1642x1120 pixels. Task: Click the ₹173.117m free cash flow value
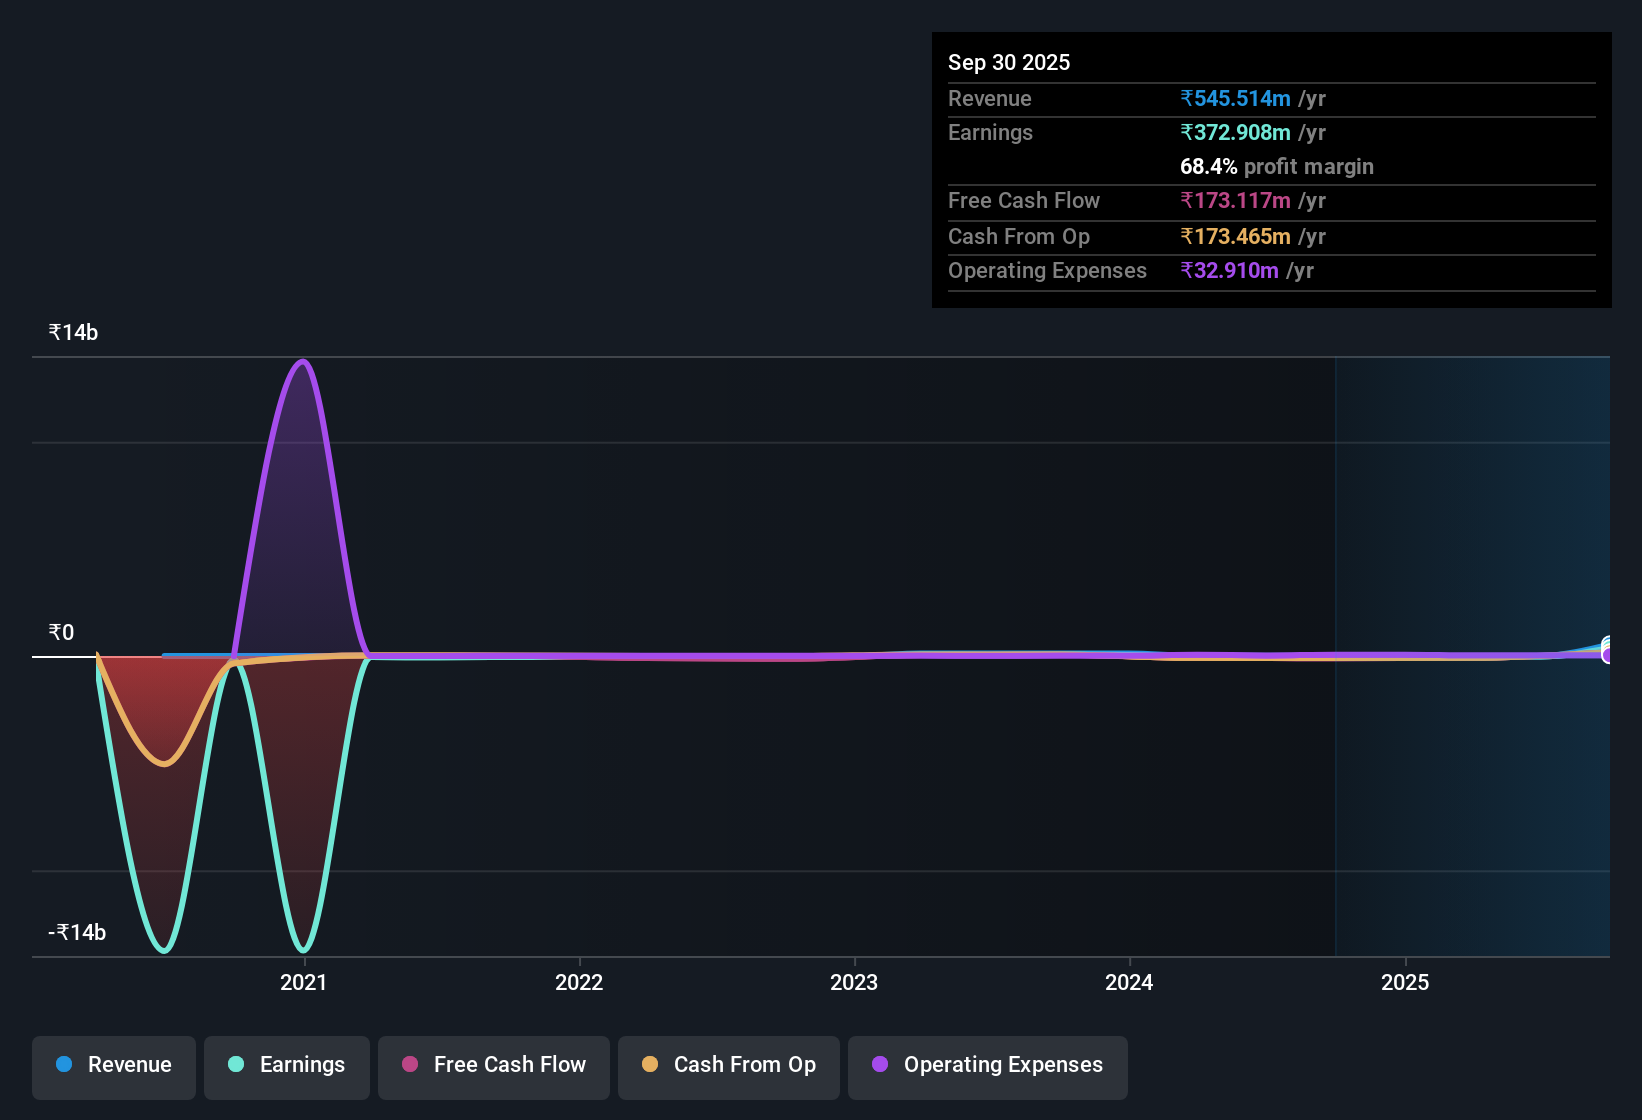pyautogui.click(x=1235, y=201)
